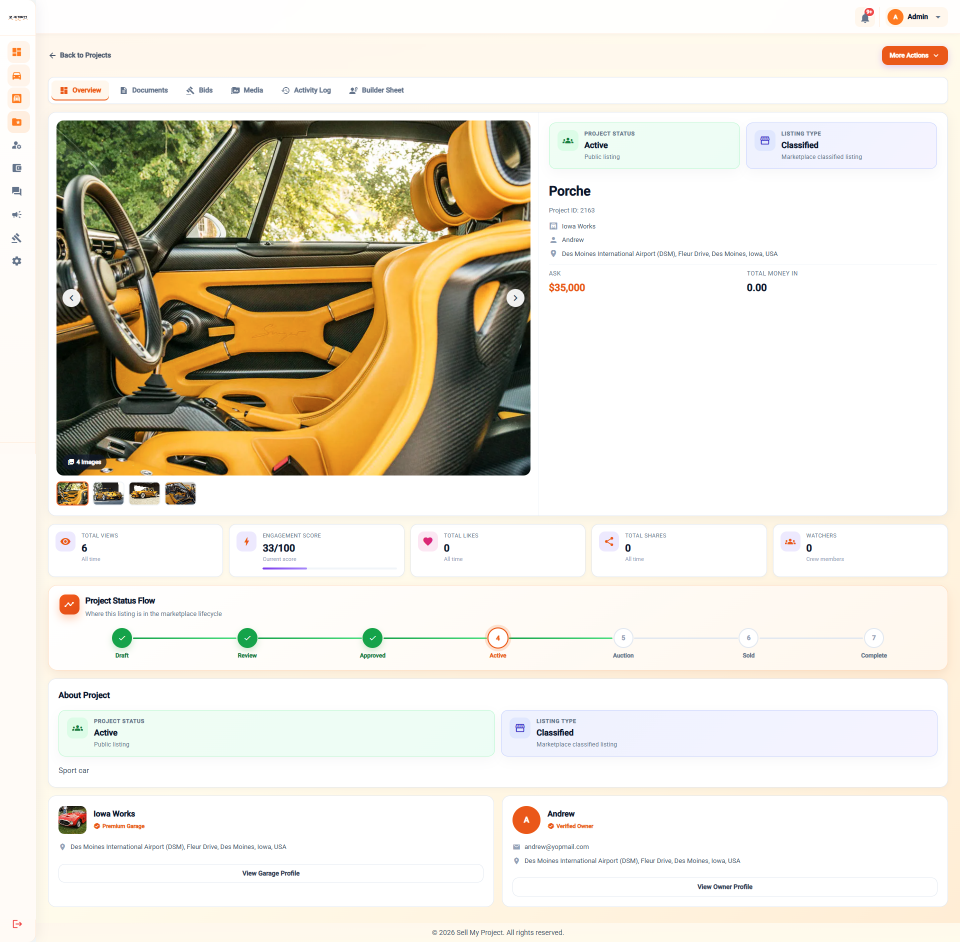Click the lightning icon on Engagement Score card

(x=247, y=541)
